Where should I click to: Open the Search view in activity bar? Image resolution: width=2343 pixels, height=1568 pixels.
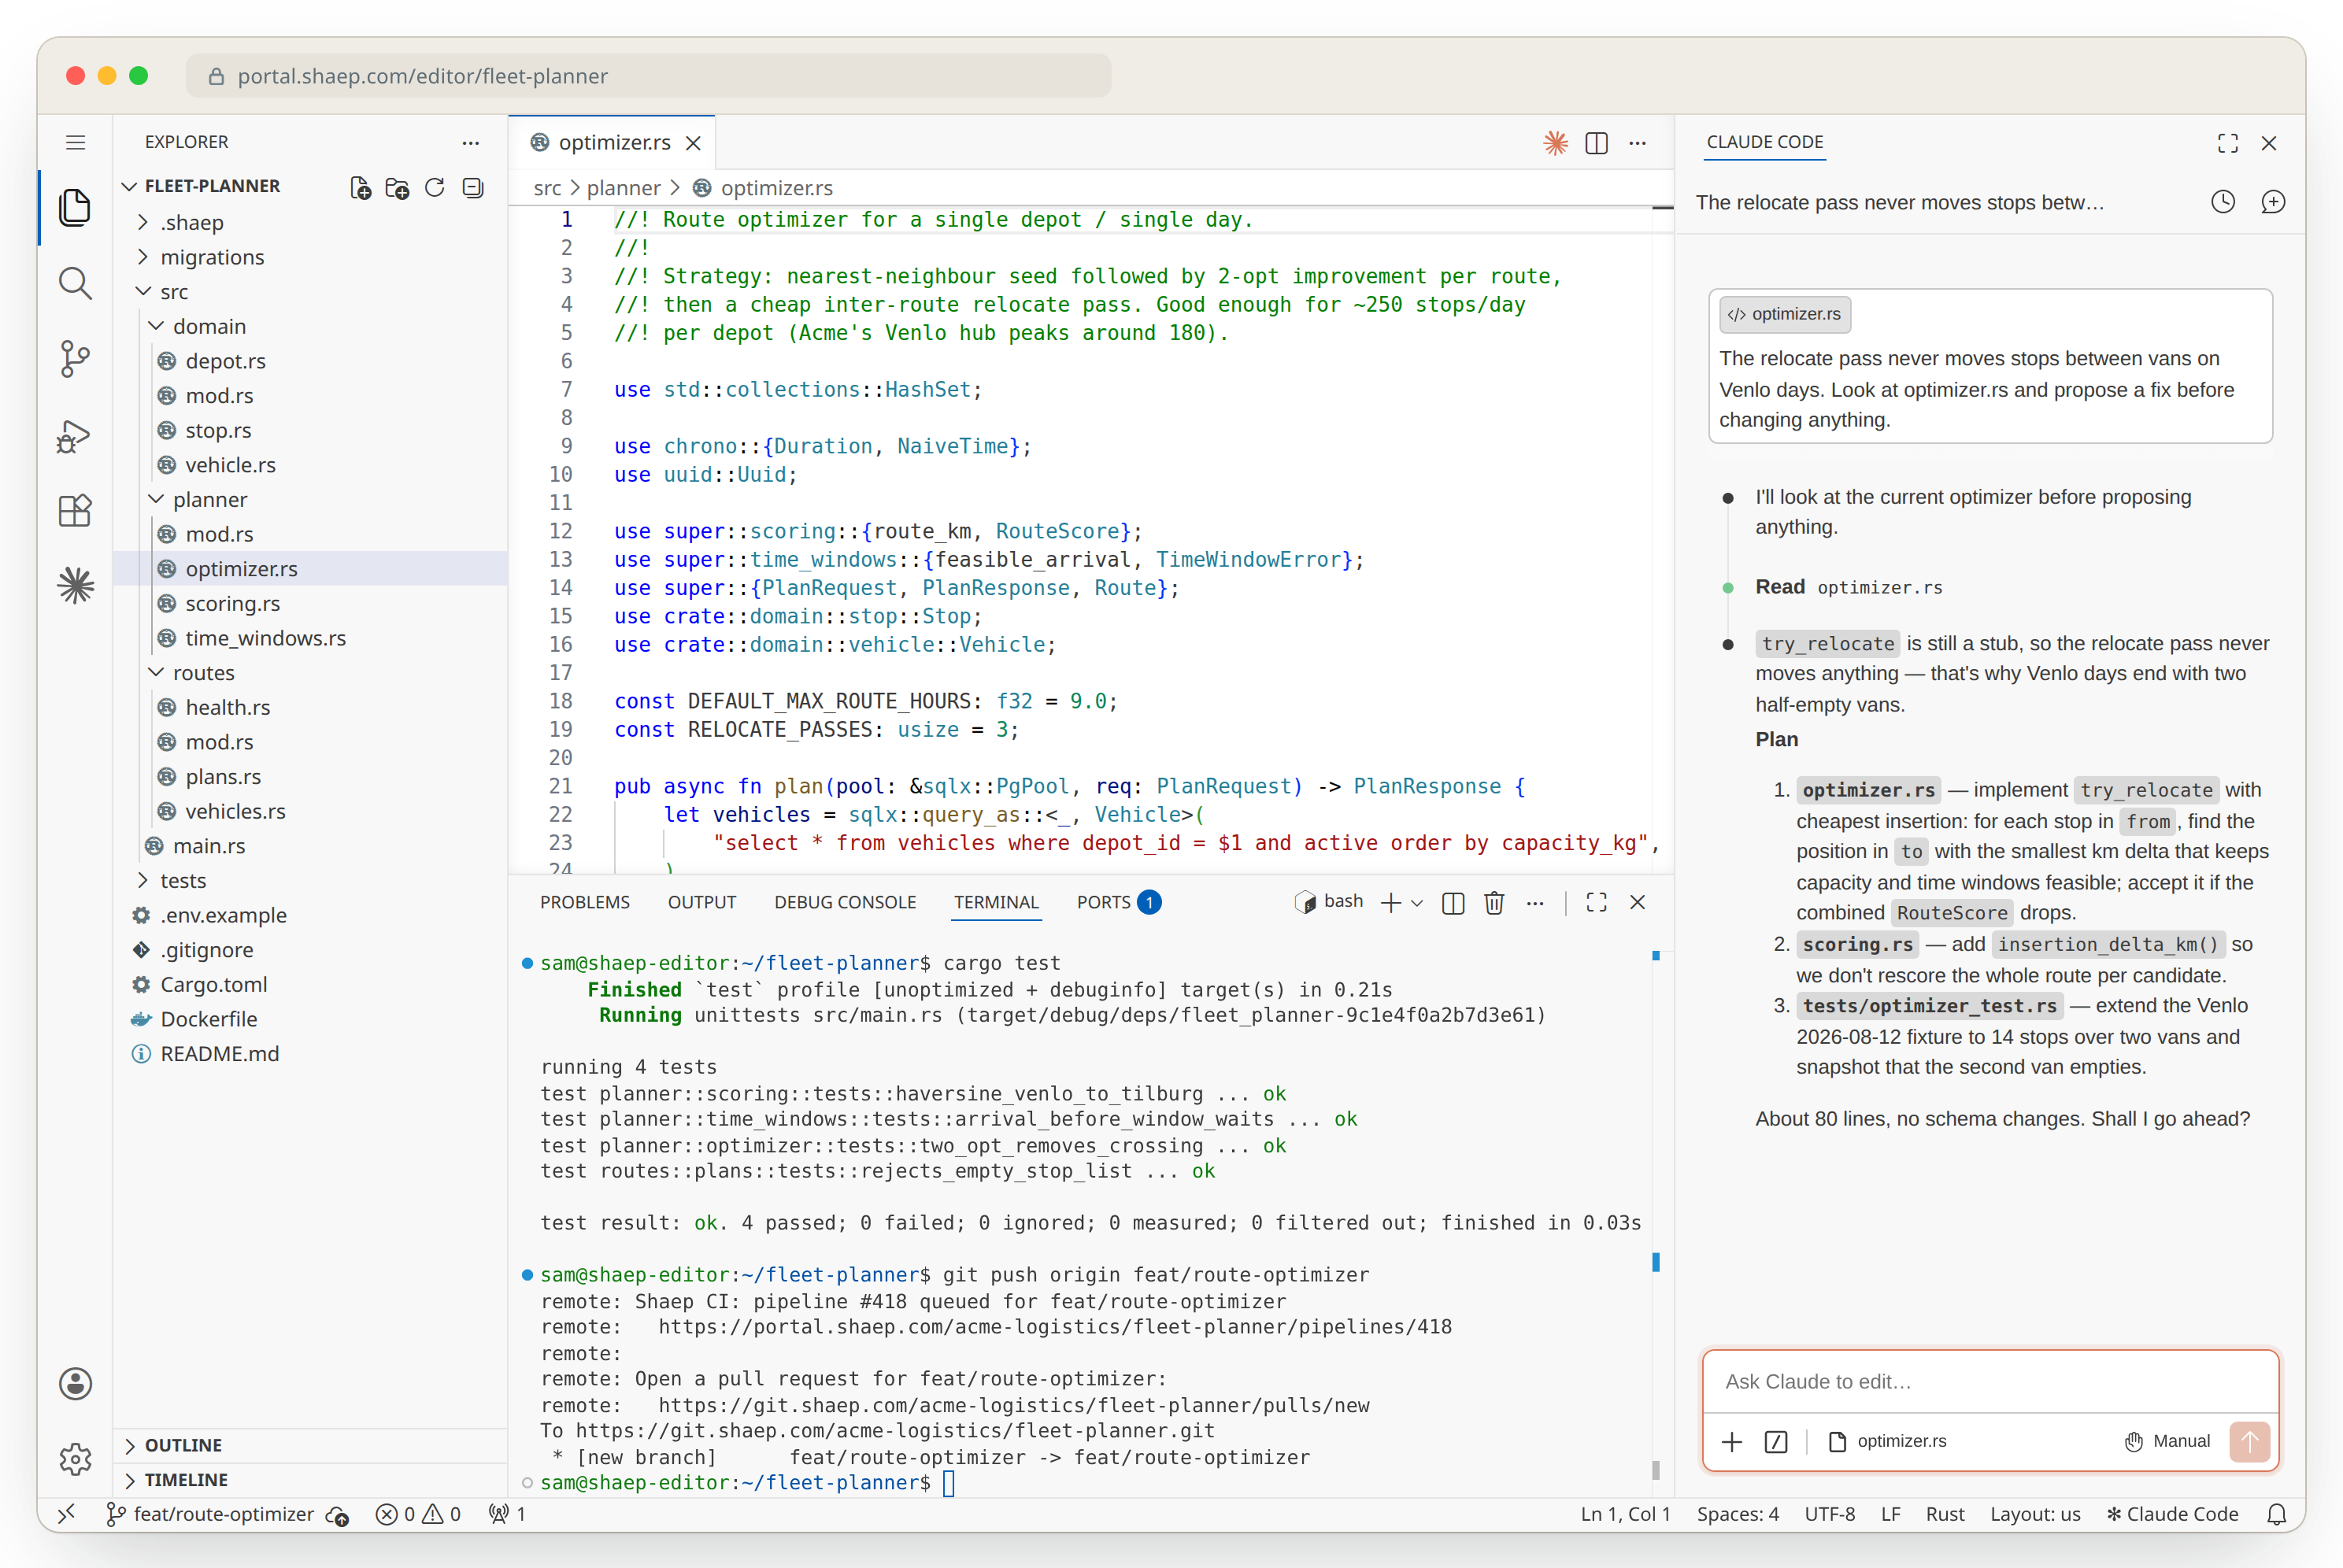coord(75,283)
